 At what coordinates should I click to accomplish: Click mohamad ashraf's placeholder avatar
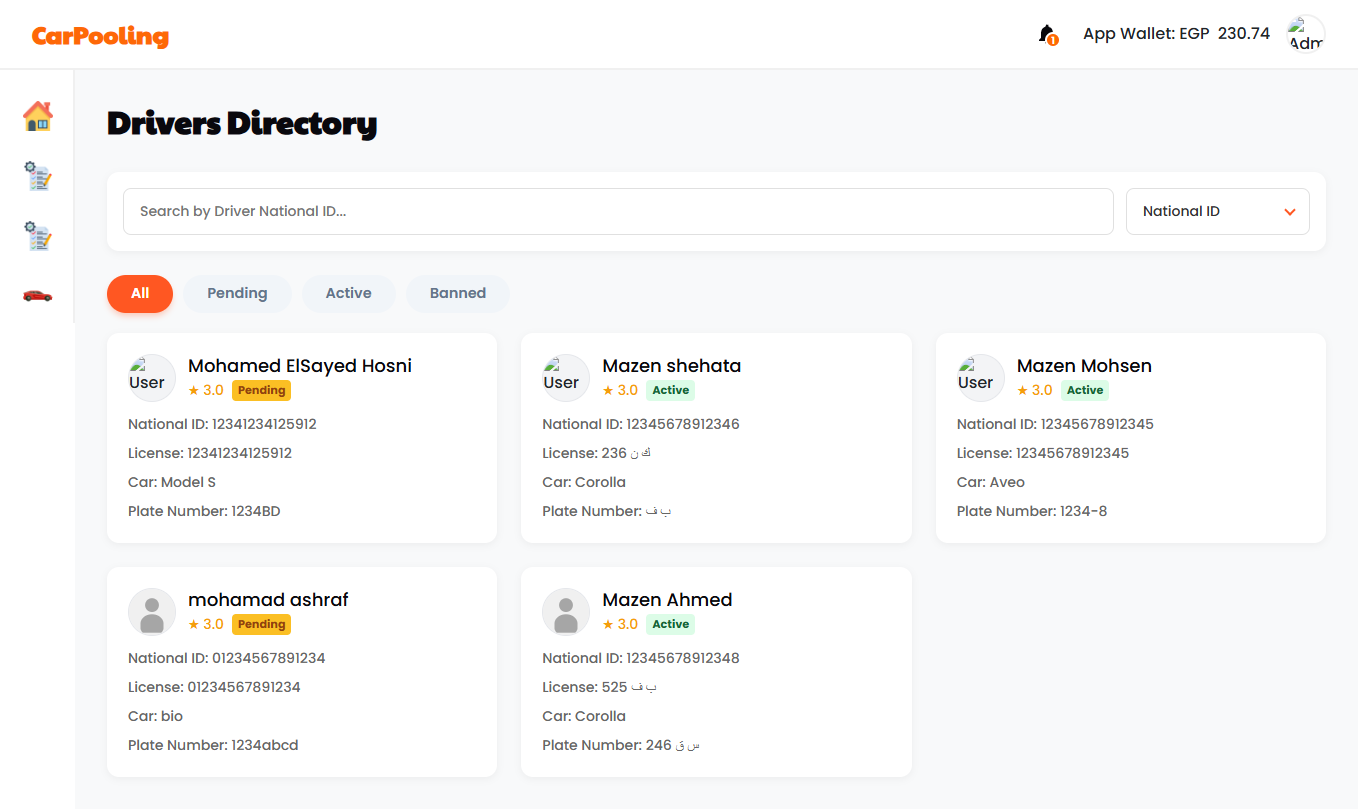pos(152,611)
